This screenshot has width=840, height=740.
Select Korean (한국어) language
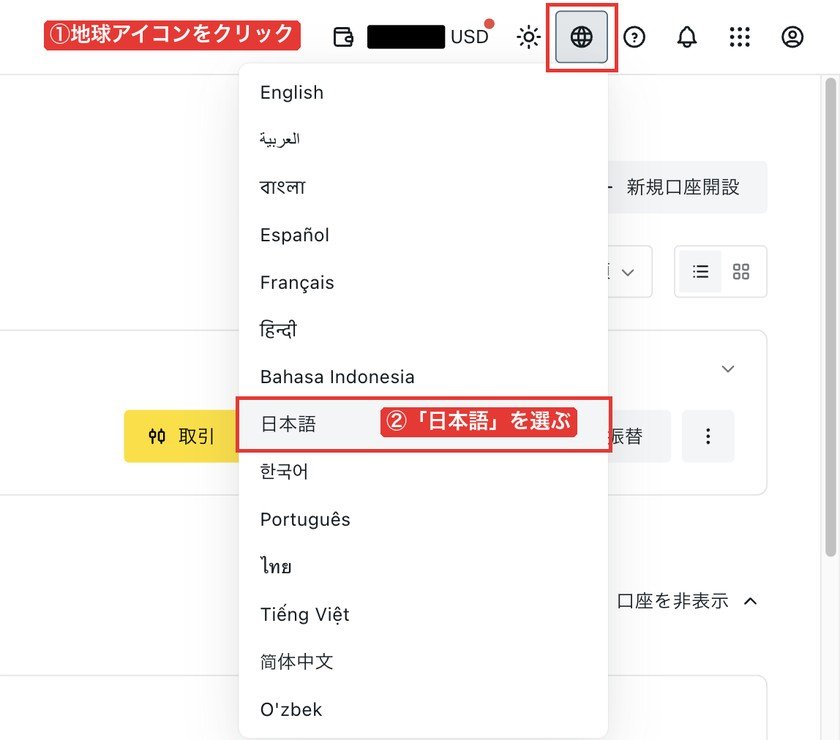coord(423,472)
